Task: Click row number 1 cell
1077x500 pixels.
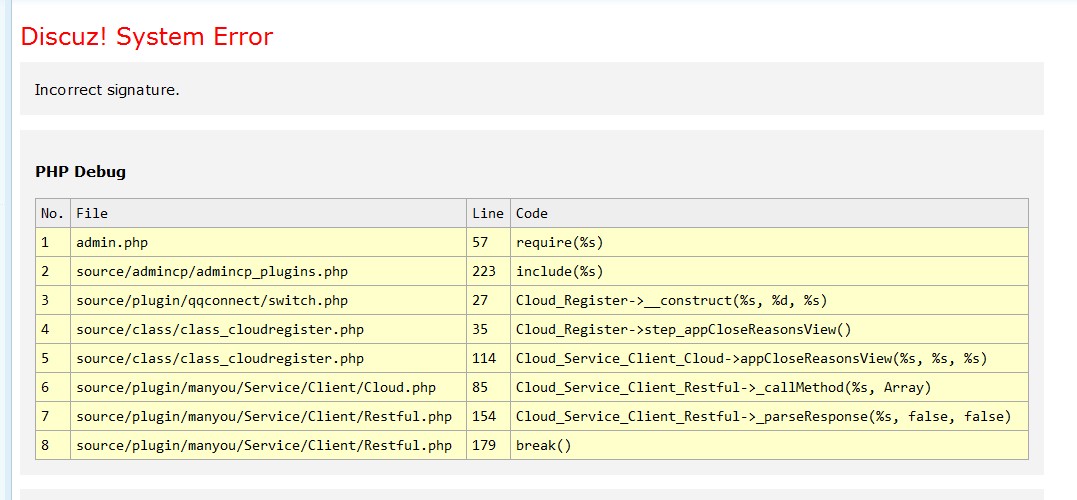Action: click(53, 242)
